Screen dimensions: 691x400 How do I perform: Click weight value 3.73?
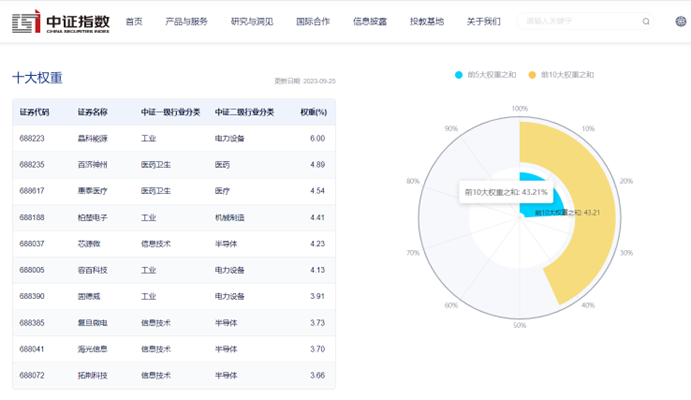(x=317, y=322)
